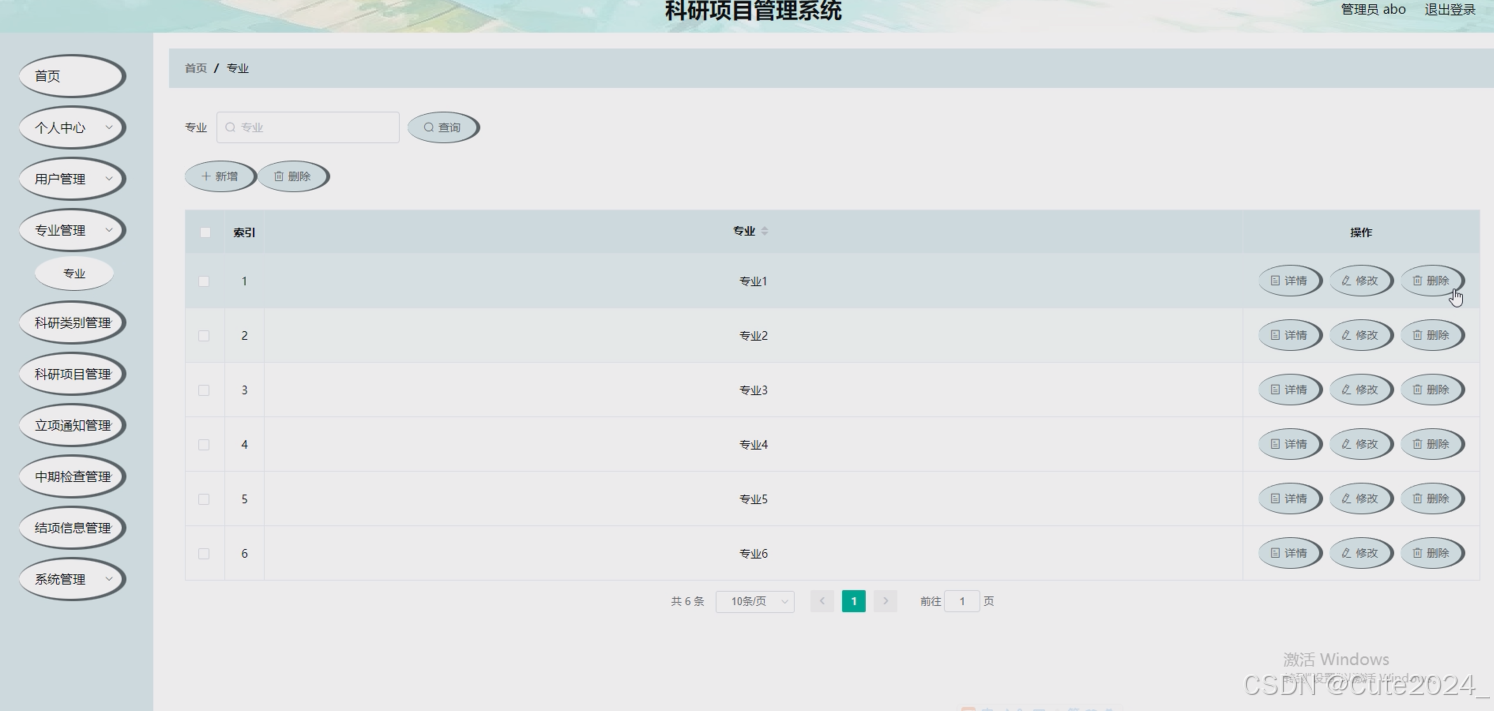Screen dimensions: 1494x711
Task: Click the 专业 column sort arrows
Action: pyautogui.click(x=765, y=231)
